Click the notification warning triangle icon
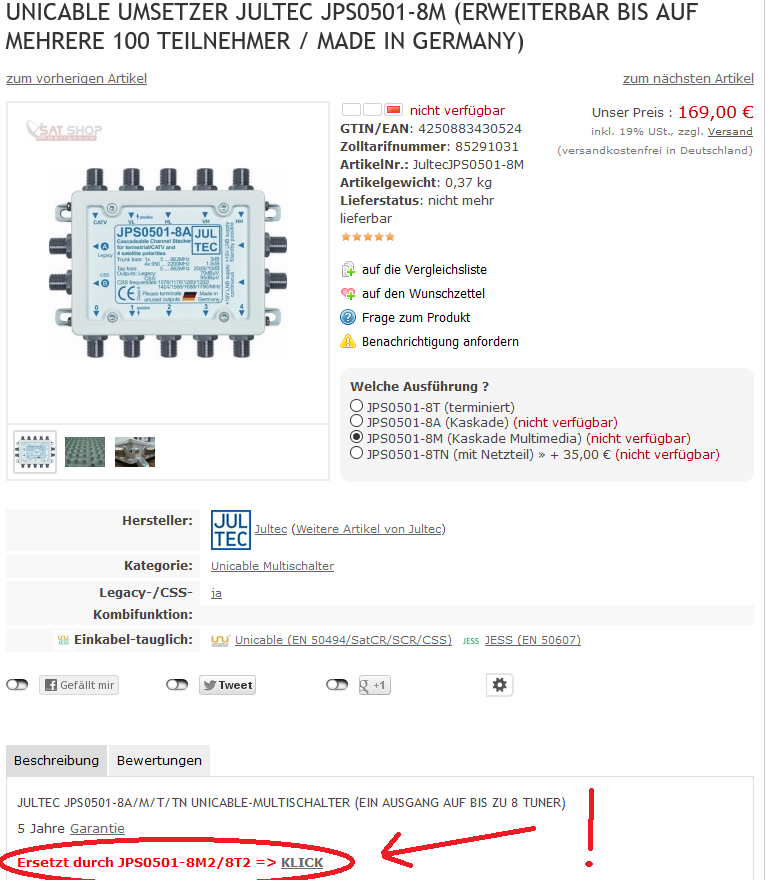This screenshot has height=880, width=766. tap(348, 341)
